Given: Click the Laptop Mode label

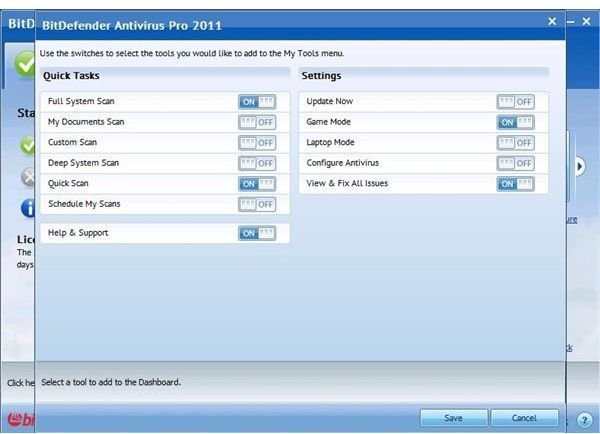Looking at the screenshot, I should [331, 143].
